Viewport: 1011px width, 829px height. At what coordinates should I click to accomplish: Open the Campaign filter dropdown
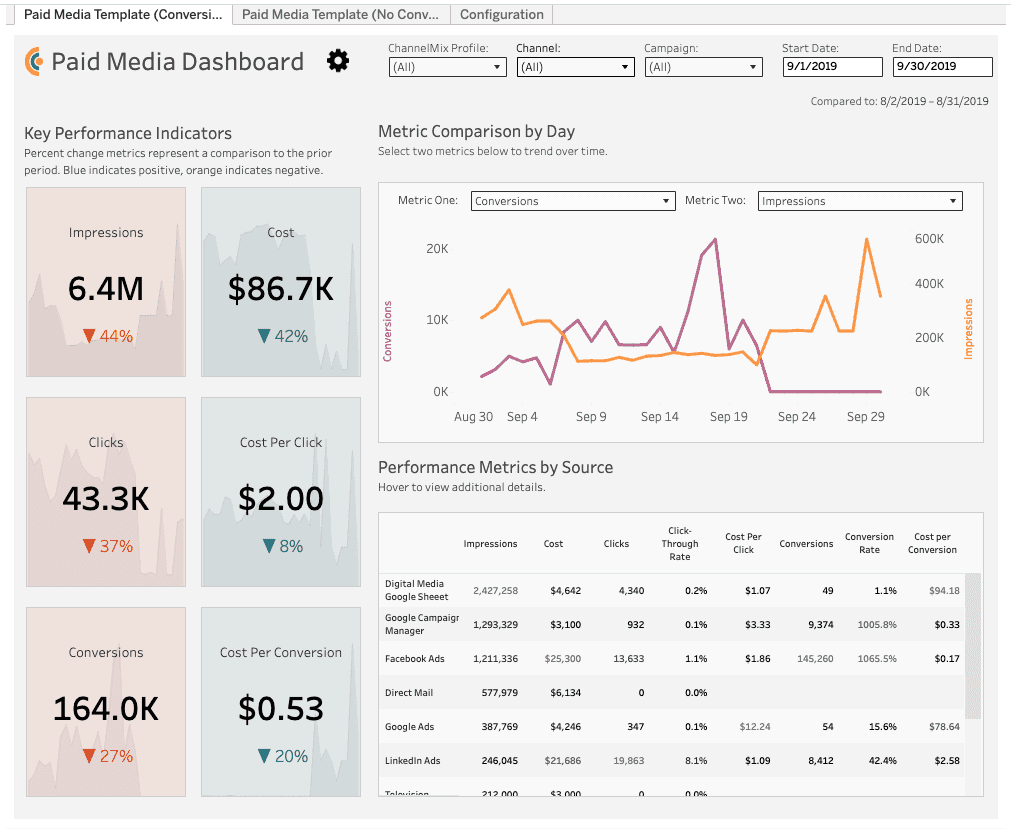(x=703, y=67)
